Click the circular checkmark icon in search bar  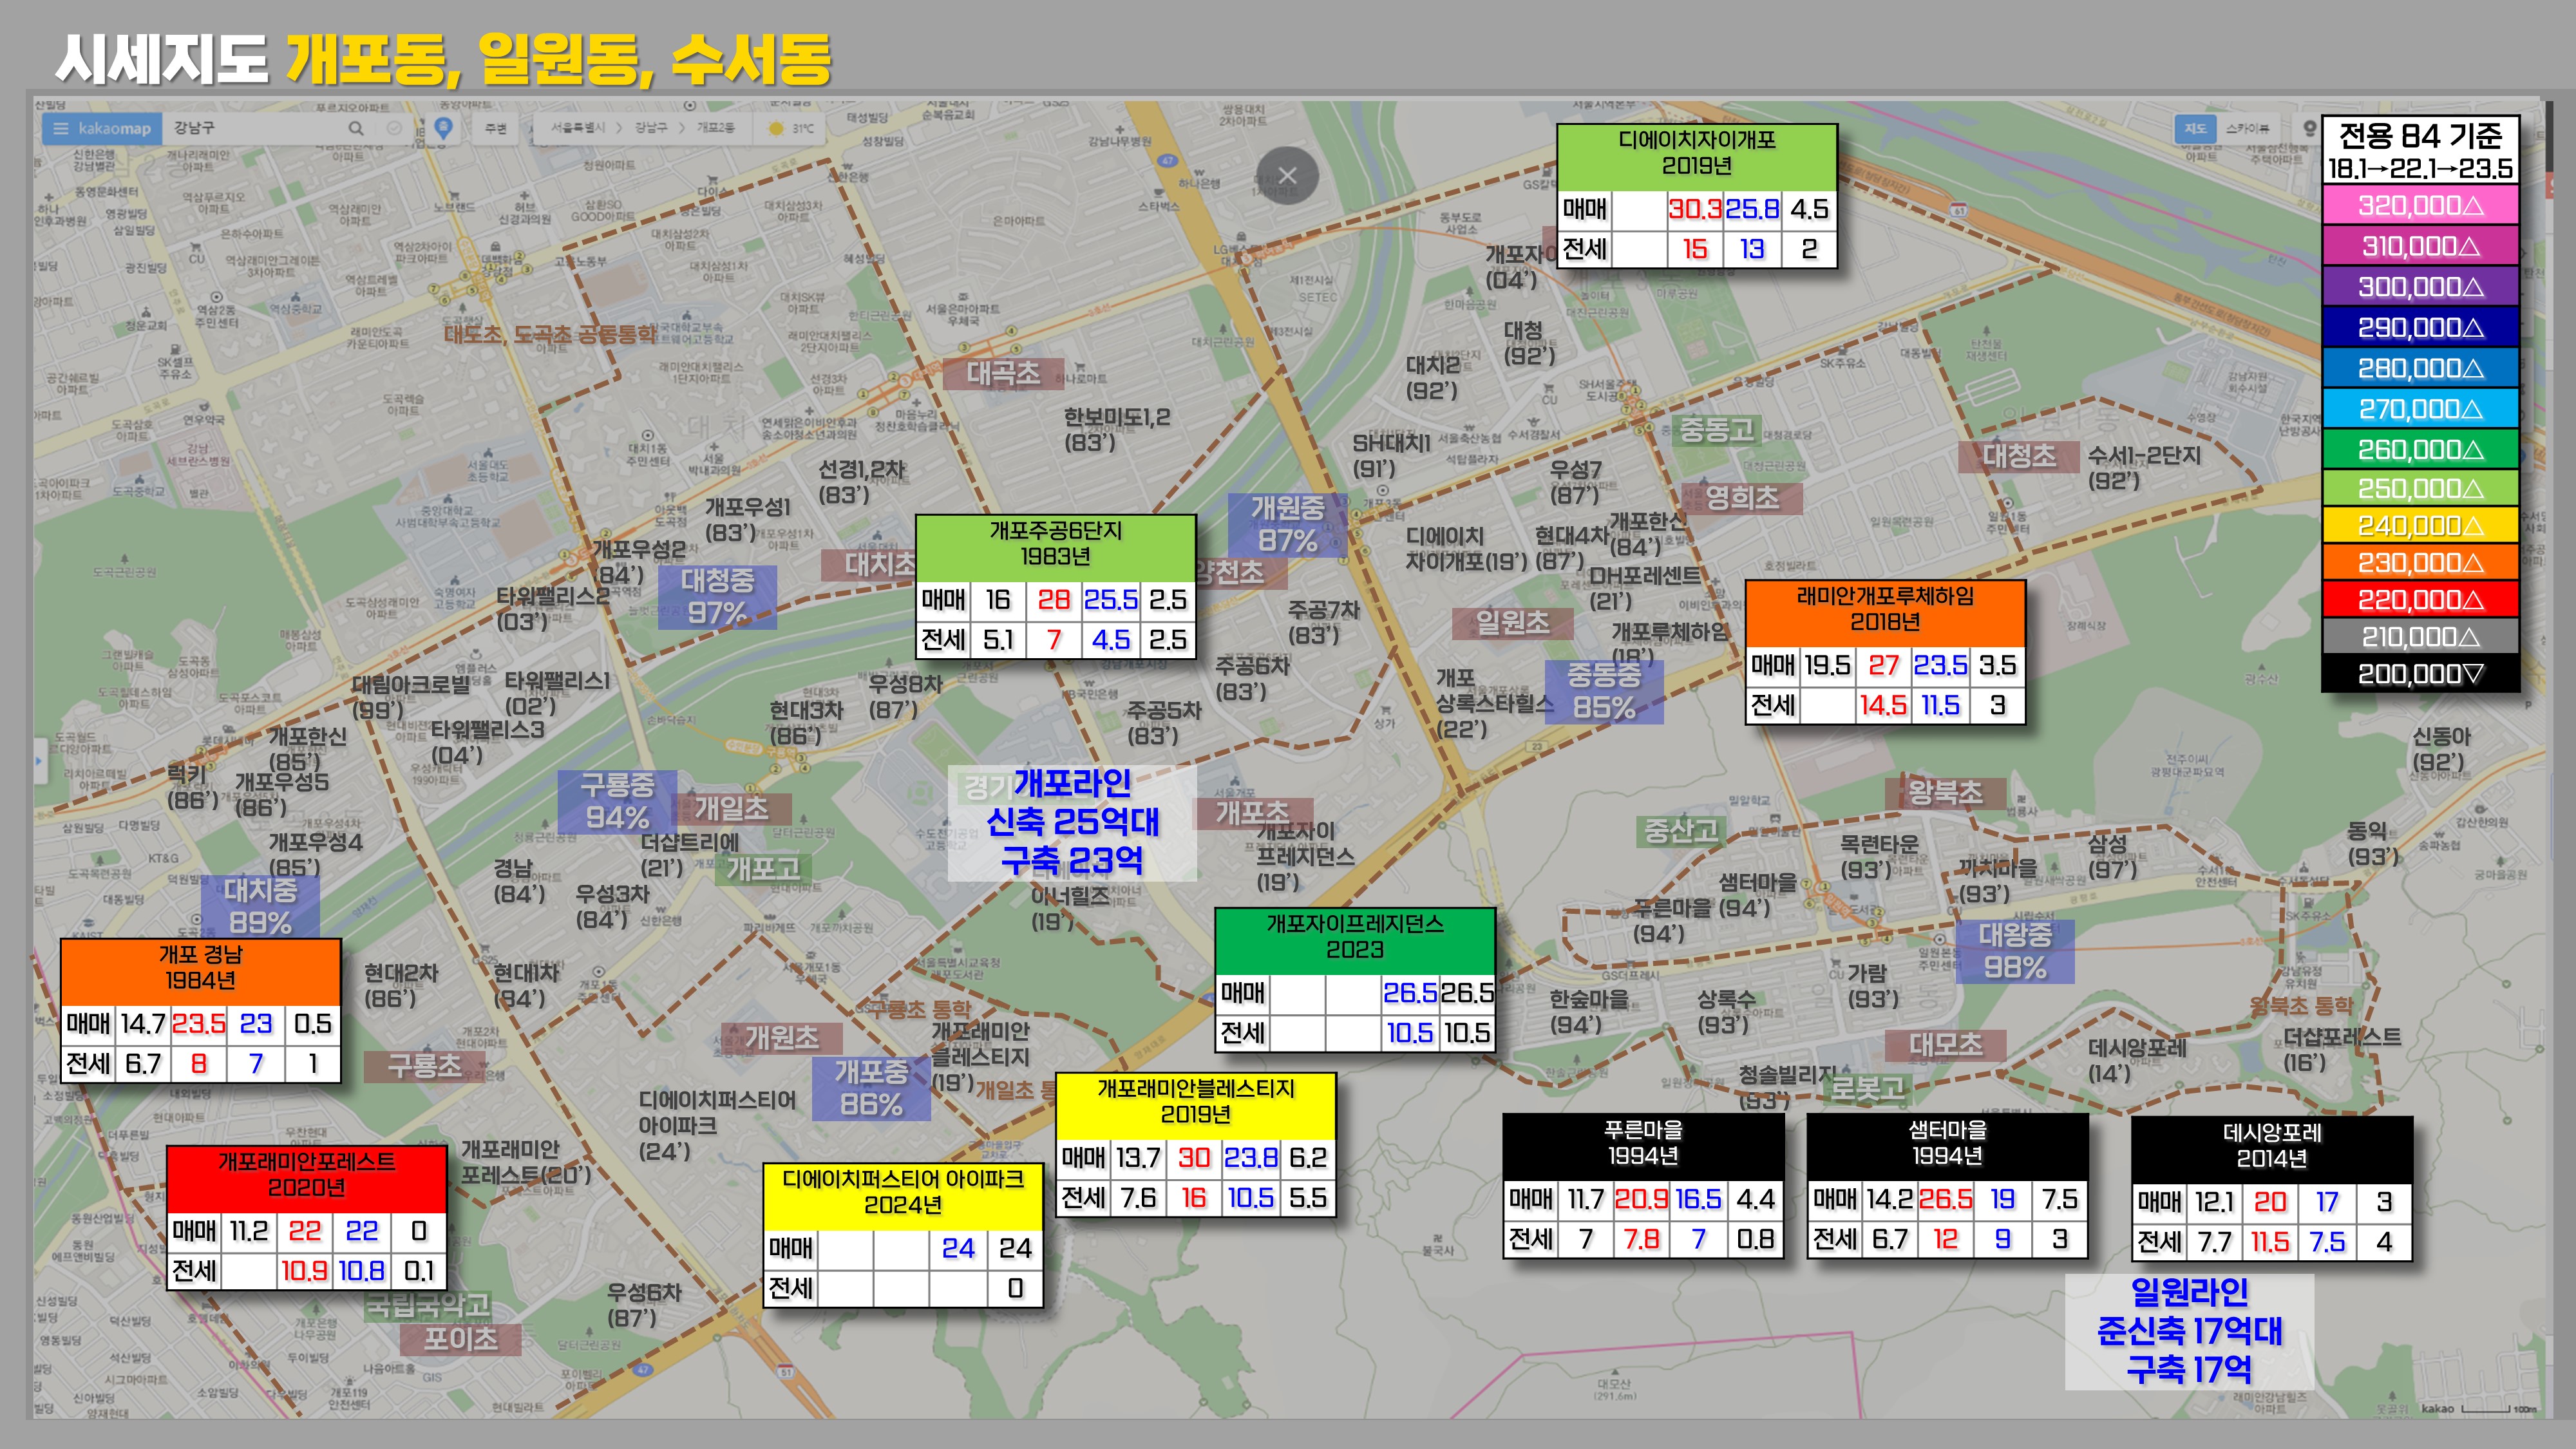[x=394, y=128]
